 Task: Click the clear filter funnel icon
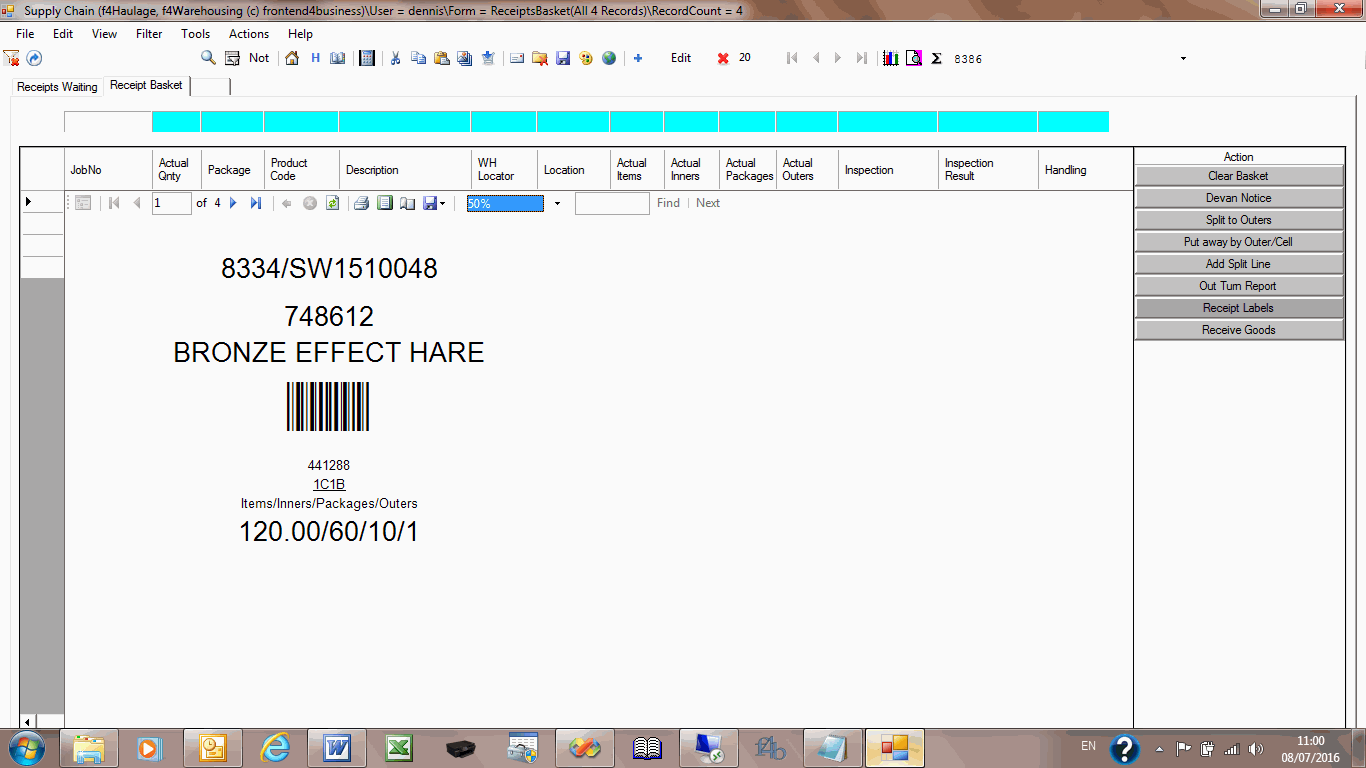12,59
